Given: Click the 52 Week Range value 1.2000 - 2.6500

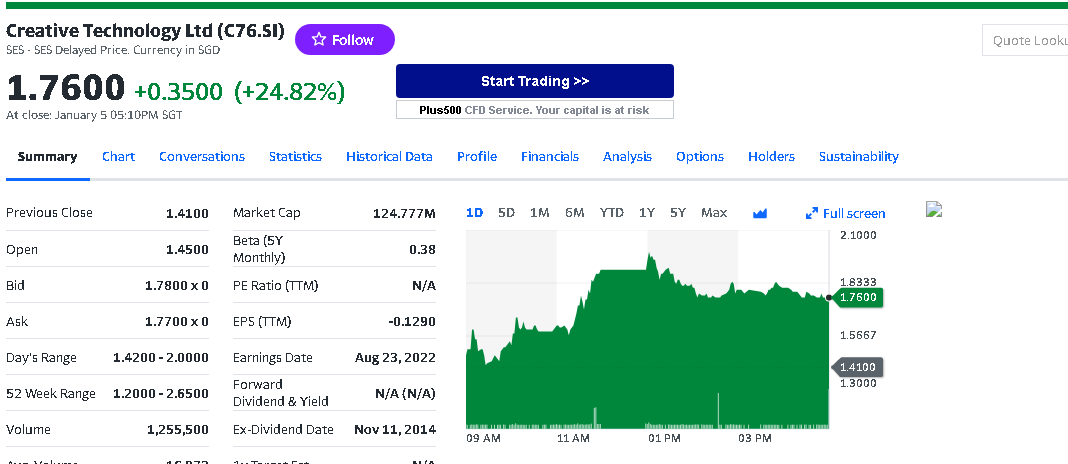Looking at the screenshot, I should click(x=161, y=394).
